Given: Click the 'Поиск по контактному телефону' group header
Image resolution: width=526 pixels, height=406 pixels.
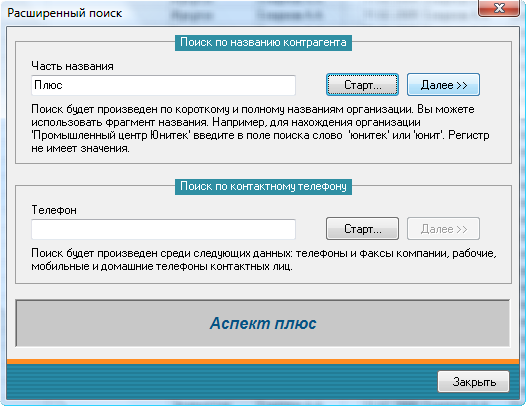Looking at the screenshot, I should coord(263,186).
